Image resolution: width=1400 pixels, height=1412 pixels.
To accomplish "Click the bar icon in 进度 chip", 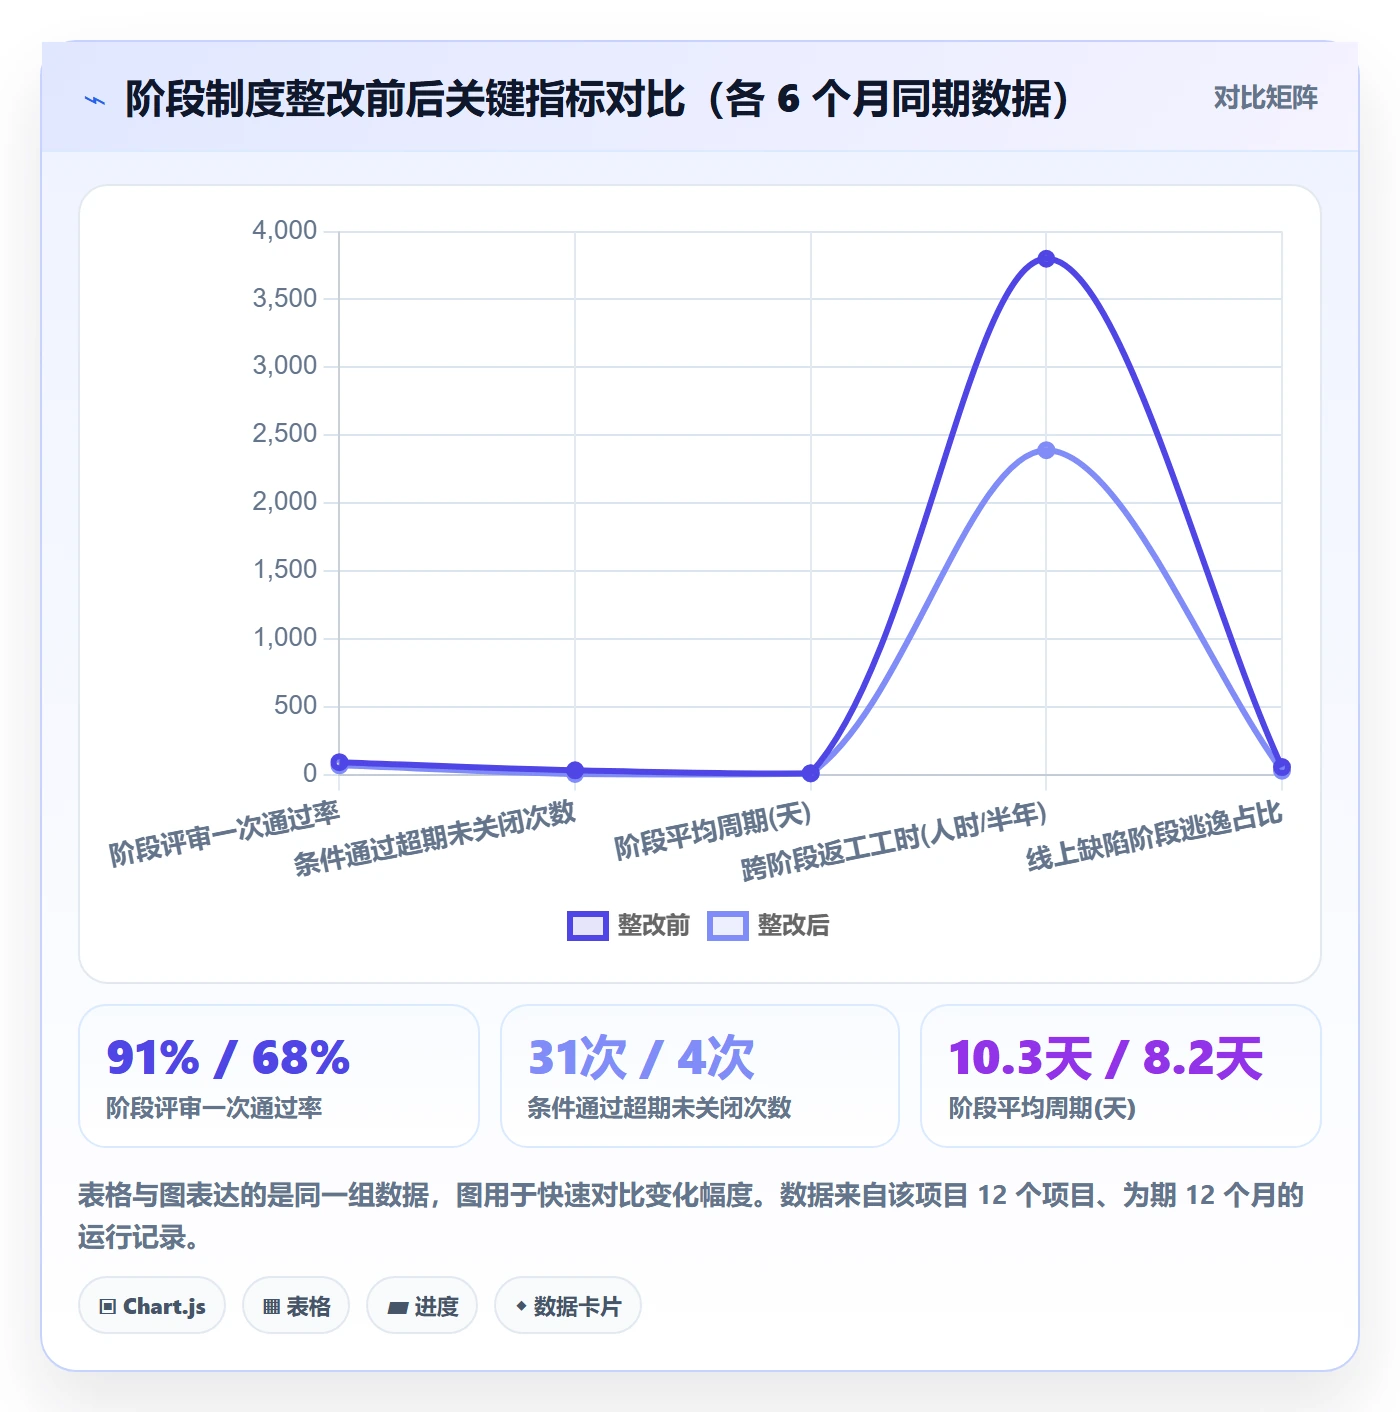I will click(397, 1307).
